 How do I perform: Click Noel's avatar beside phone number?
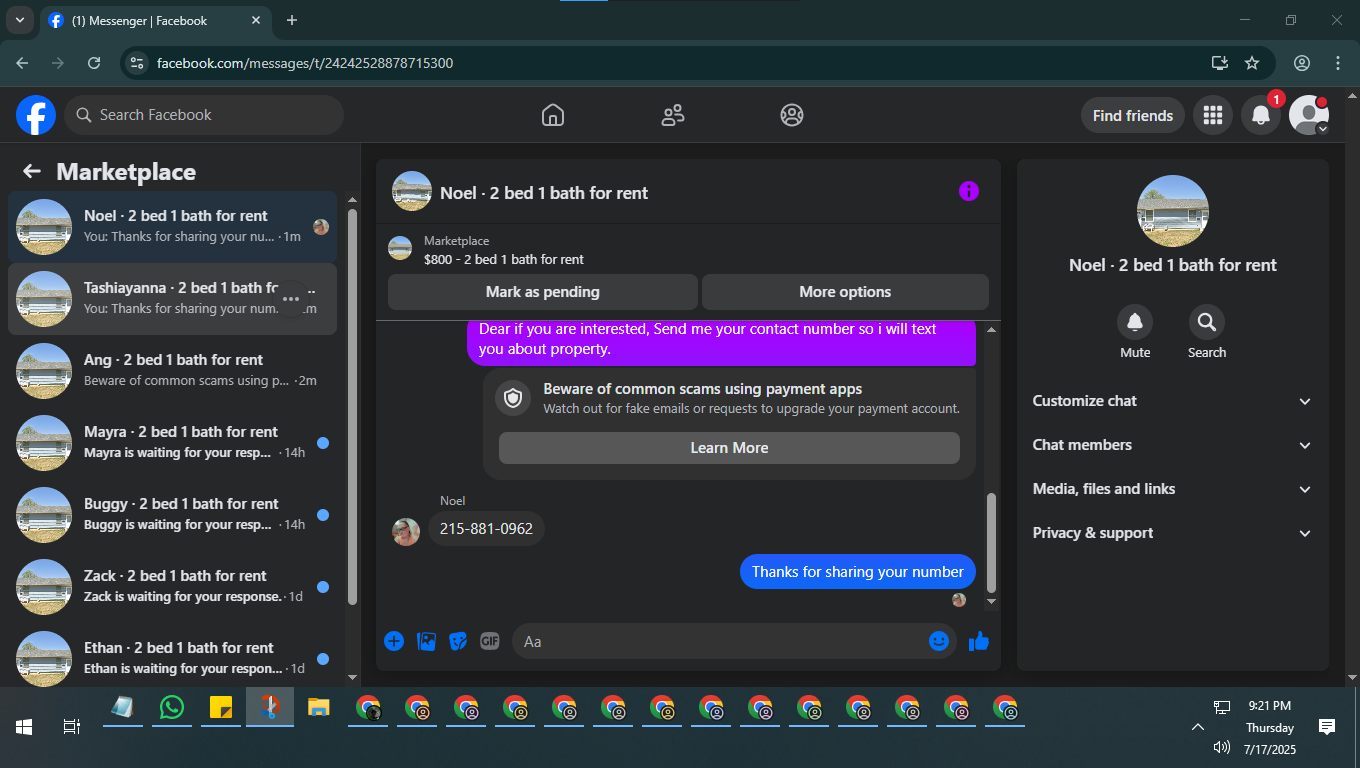click(406, 531)
